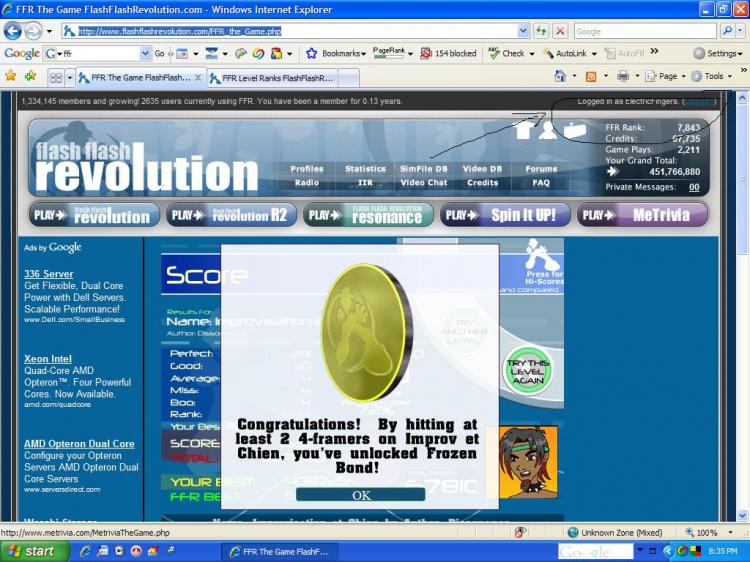The height and width of the screenshot is (562, 750).
Task: Click the Home house icon in the command bar
Action: click(x=560, y=76)
